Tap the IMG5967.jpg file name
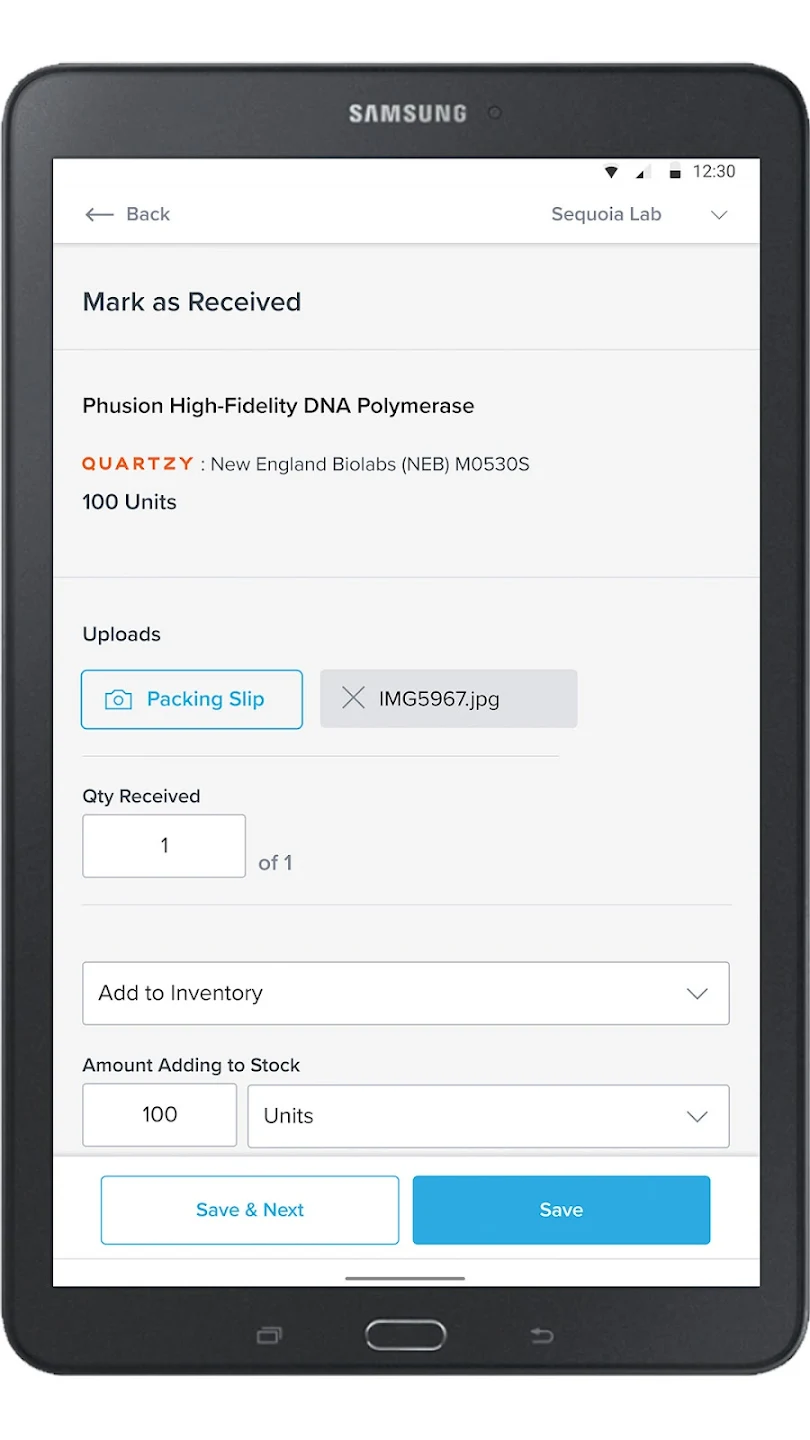810x1440 pixels. pos(439,699)
